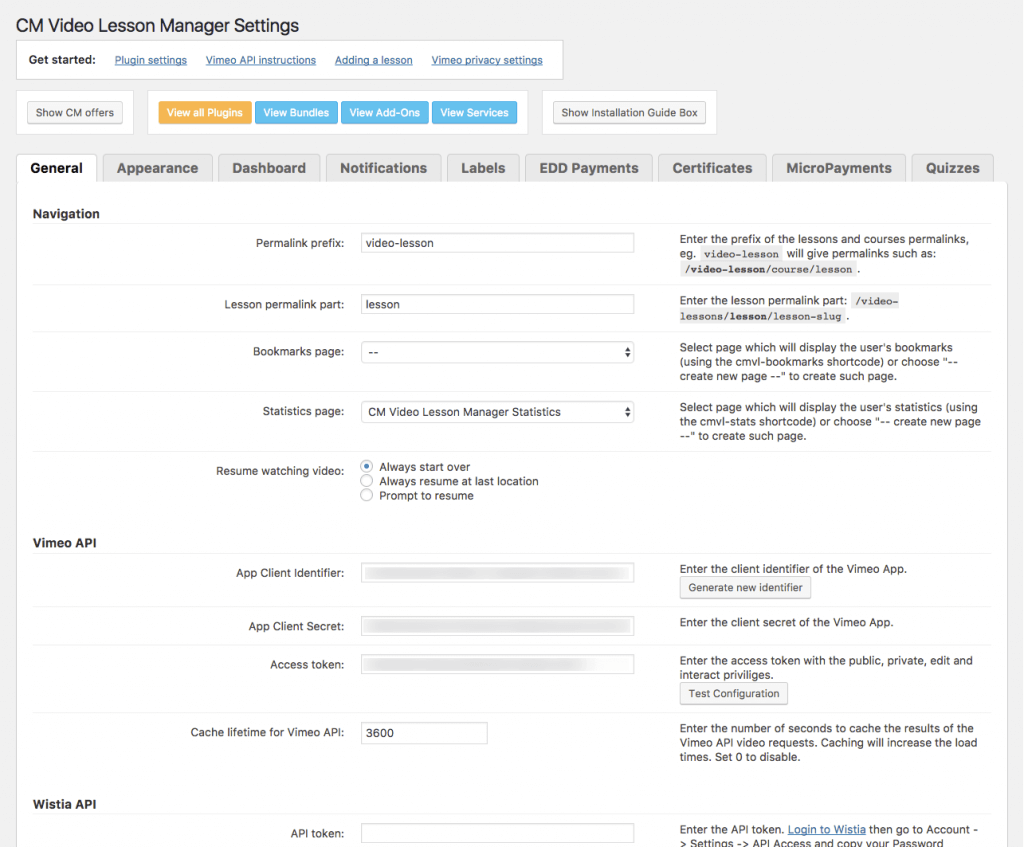Select 'Prompt to resume' radio button

click(x=367, y=495)
